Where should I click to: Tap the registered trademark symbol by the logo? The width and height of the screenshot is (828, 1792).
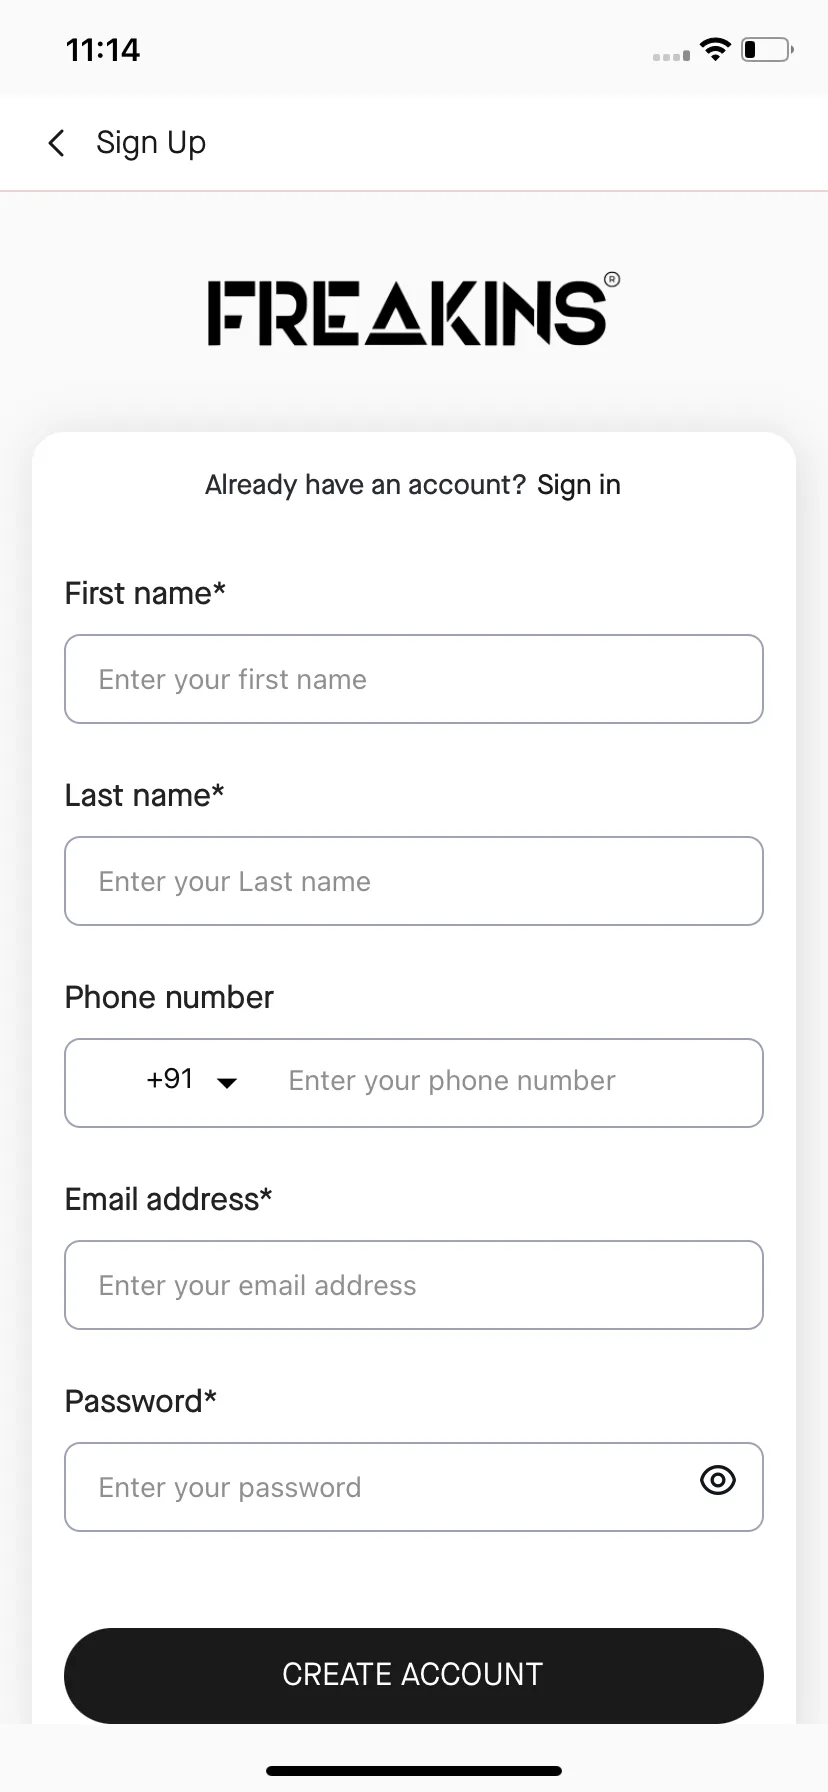[x=612, y=279]
